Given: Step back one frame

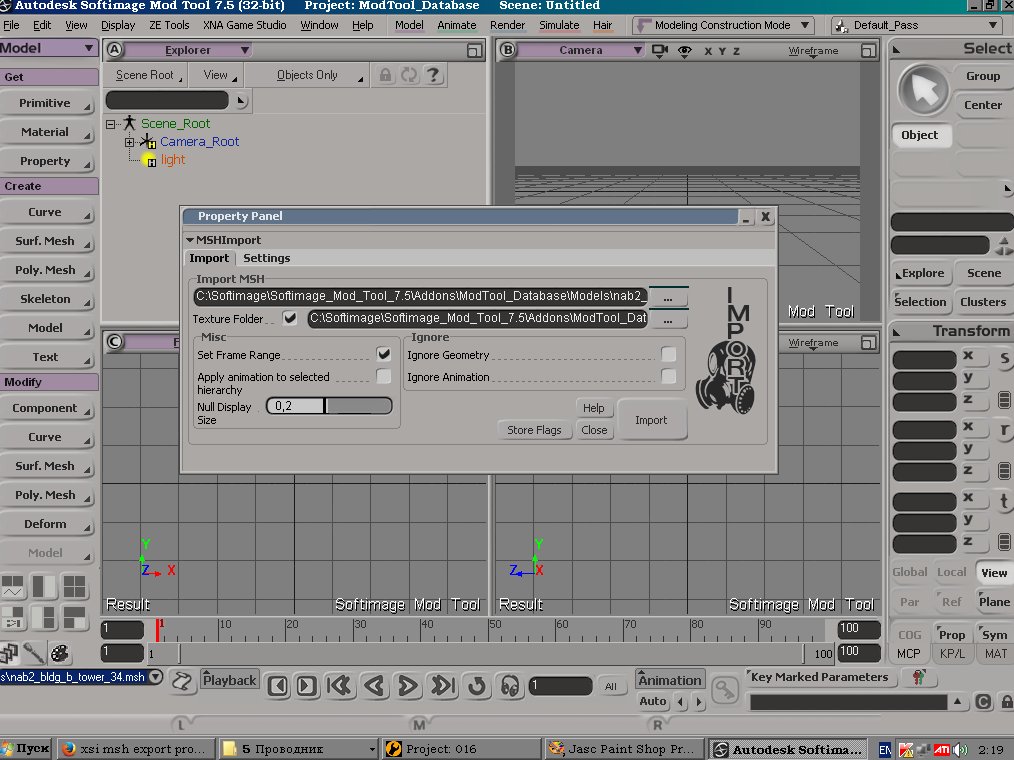Looking at the screenshot, I should [278, 686].
